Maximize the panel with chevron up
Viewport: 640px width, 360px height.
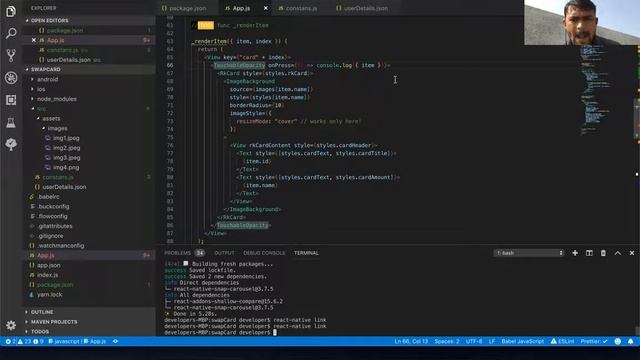tap(618, 253)
